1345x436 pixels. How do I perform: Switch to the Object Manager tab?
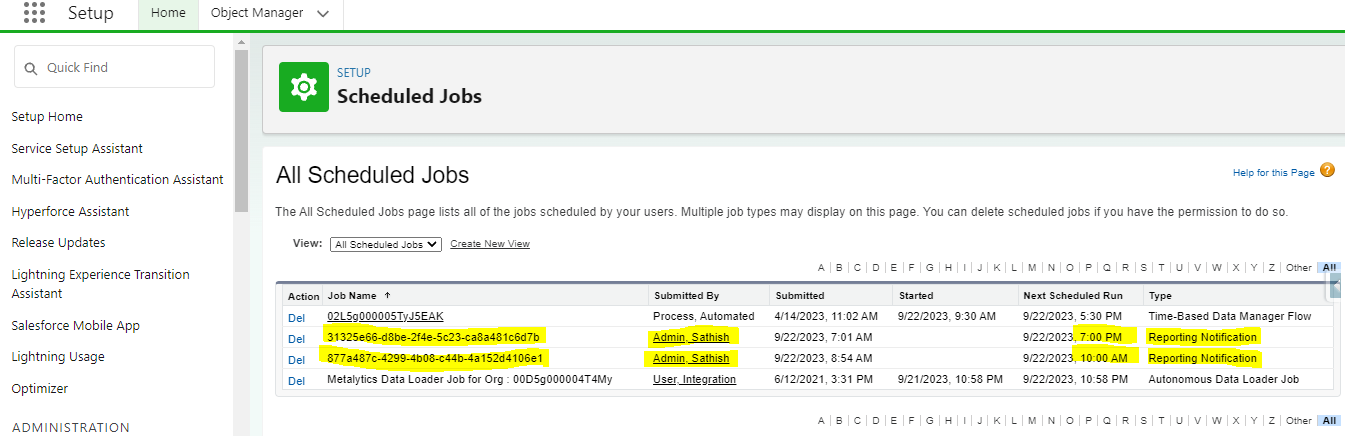coord(256,14)
